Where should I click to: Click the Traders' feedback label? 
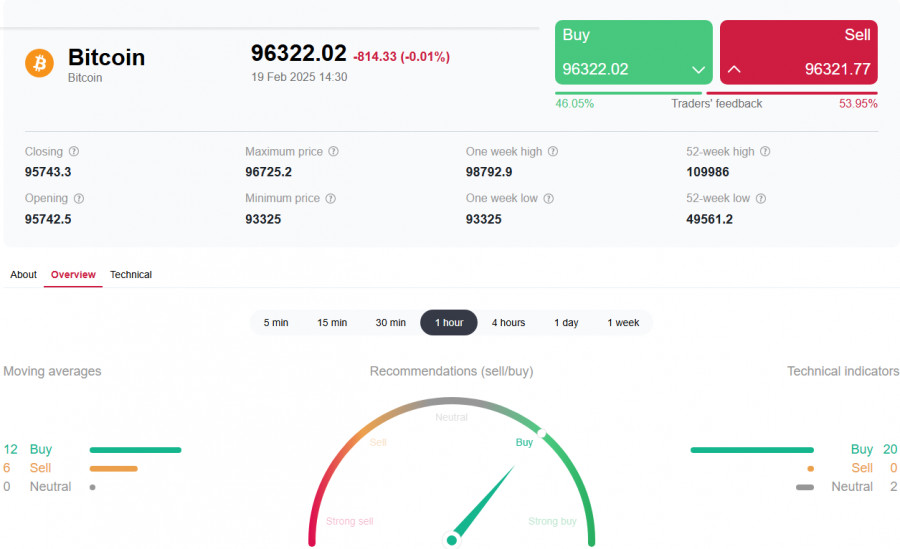[x=716, y=103]
